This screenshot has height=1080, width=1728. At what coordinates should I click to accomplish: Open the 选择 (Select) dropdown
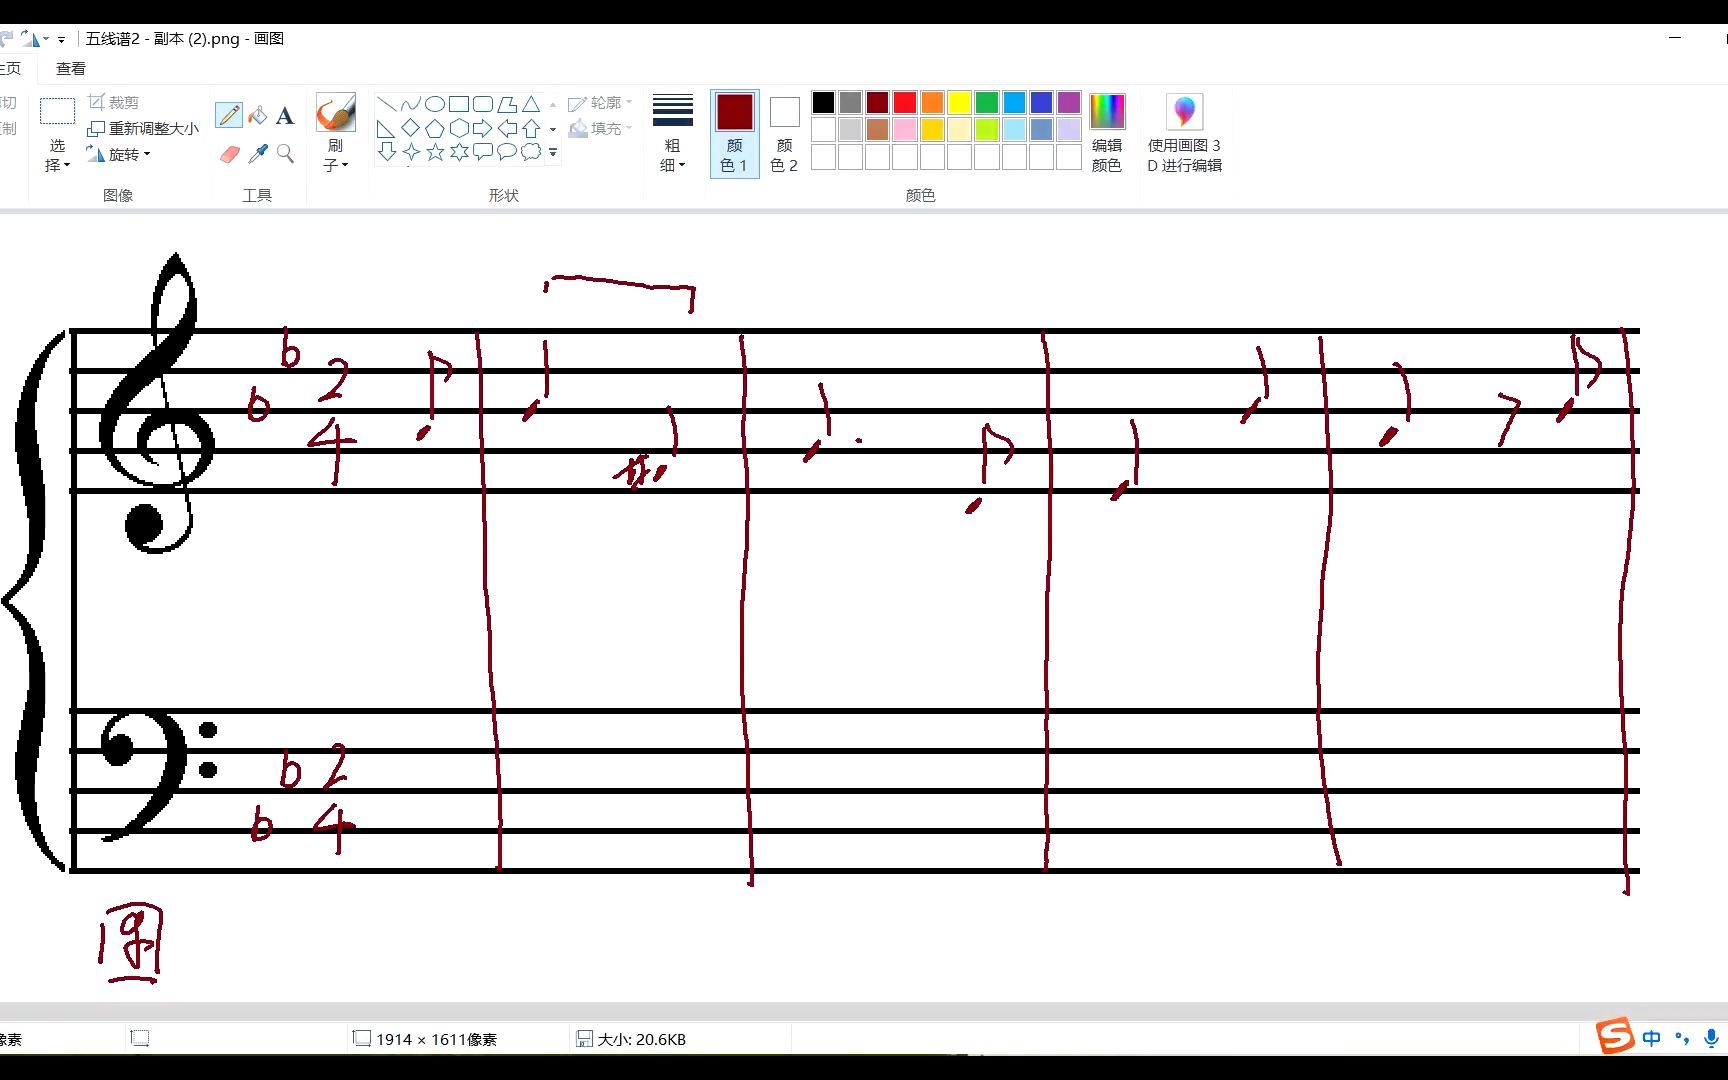(x=57, y=155)
